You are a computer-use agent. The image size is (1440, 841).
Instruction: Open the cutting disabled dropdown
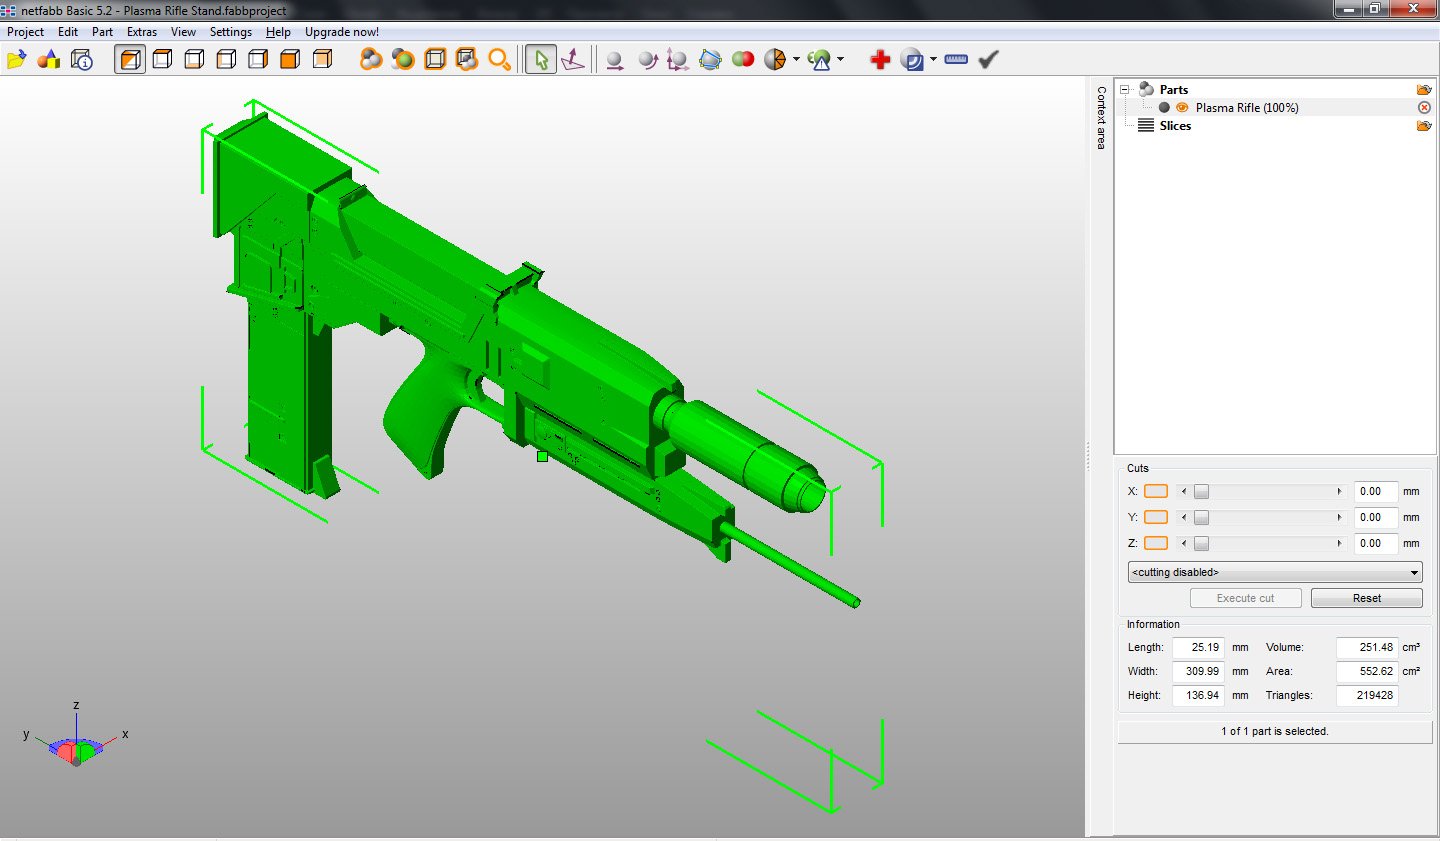(x=1275, y=572)
